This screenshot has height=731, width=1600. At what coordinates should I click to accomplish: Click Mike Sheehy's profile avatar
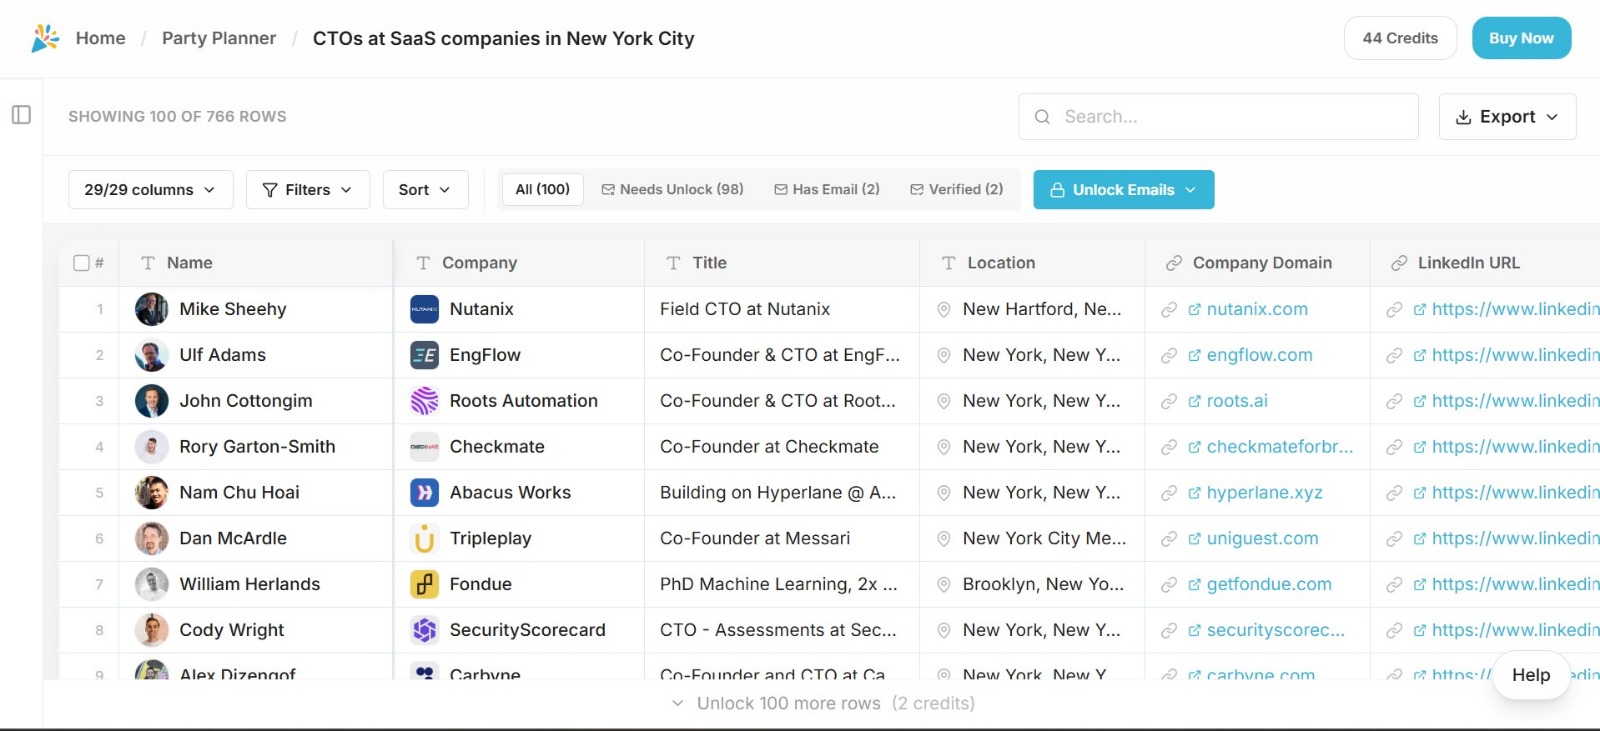[x=152, y=310]
